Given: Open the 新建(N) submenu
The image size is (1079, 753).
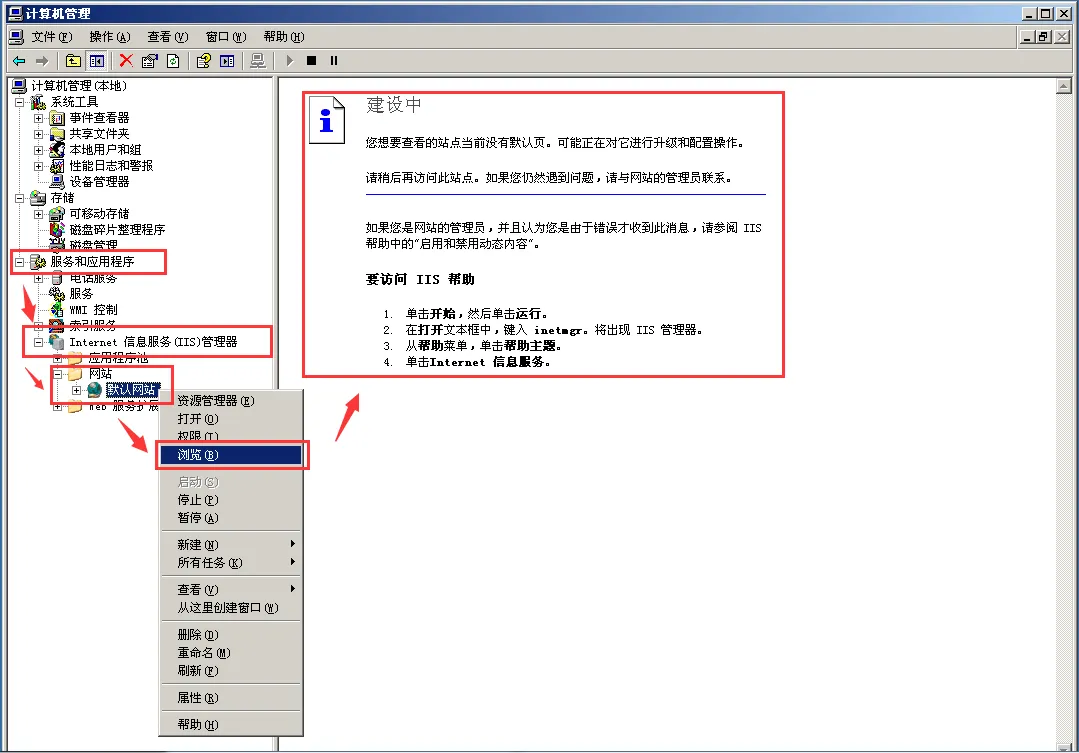Looking at the screenshot, I should click(231, 544).
